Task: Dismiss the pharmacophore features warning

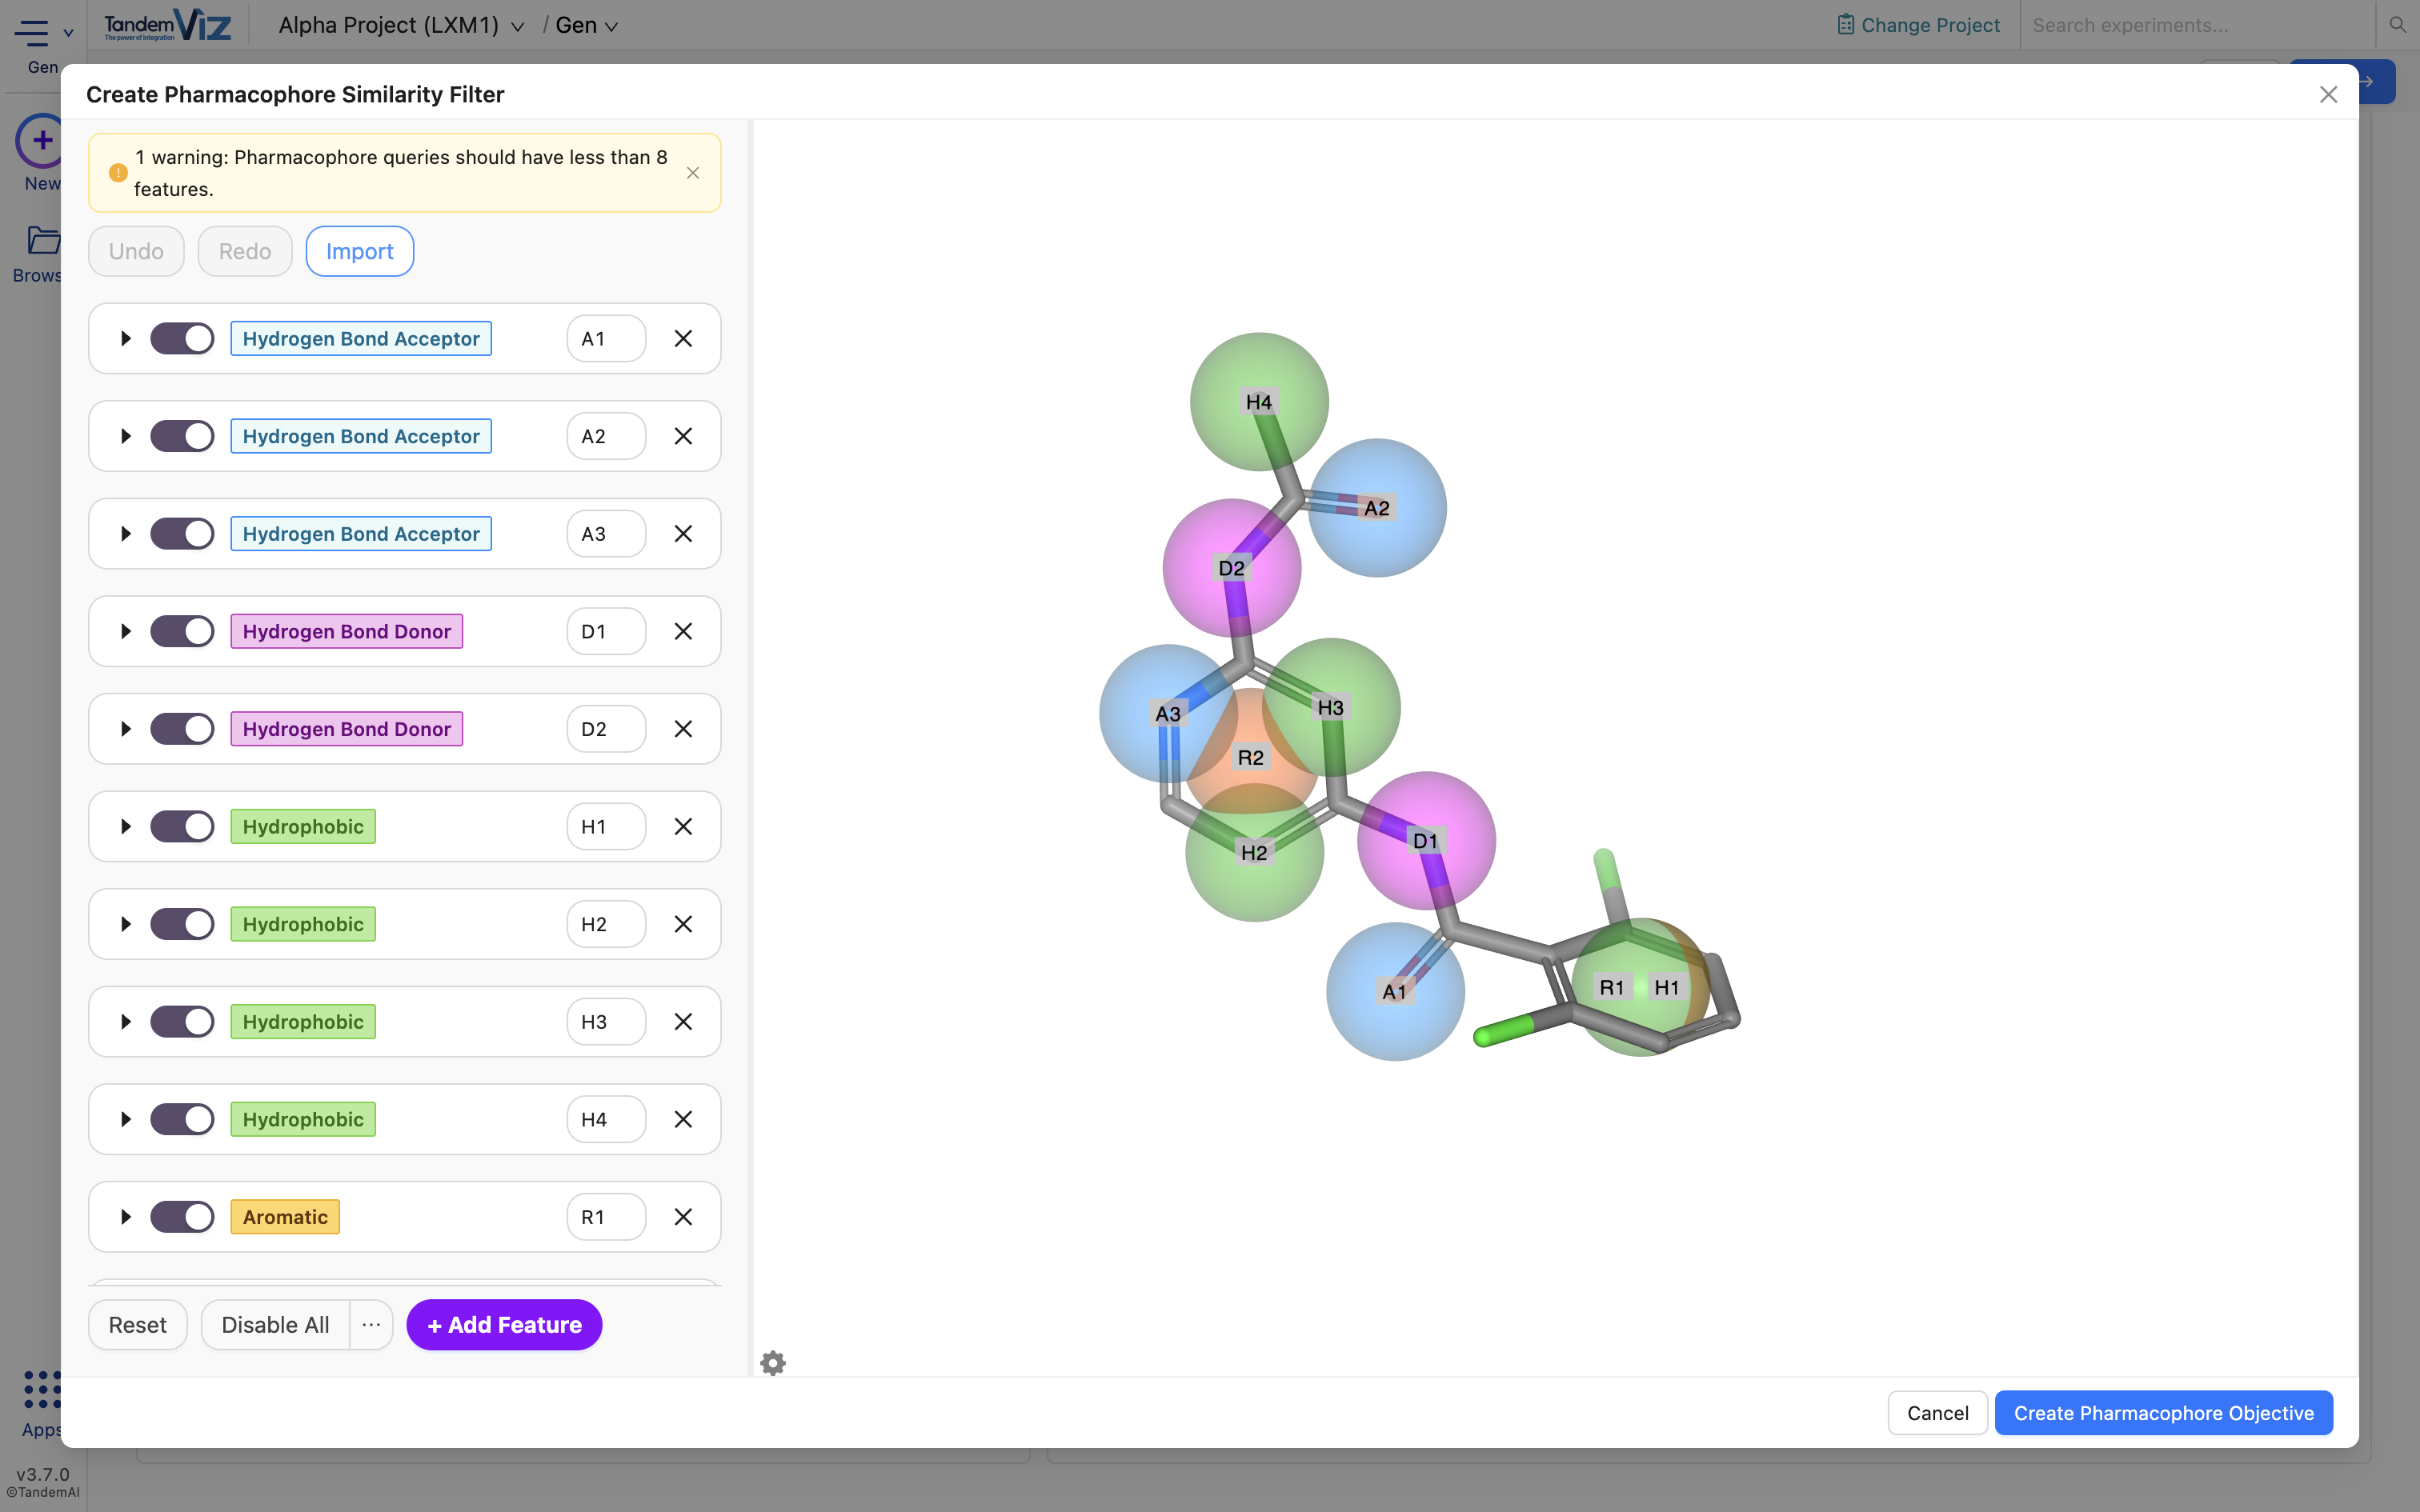Action: point(692,172)
